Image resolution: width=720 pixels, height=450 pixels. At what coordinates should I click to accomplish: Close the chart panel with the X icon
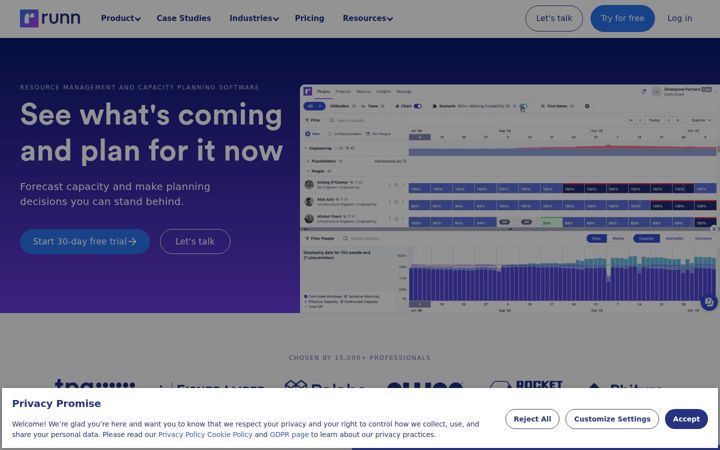click(714, 229)
